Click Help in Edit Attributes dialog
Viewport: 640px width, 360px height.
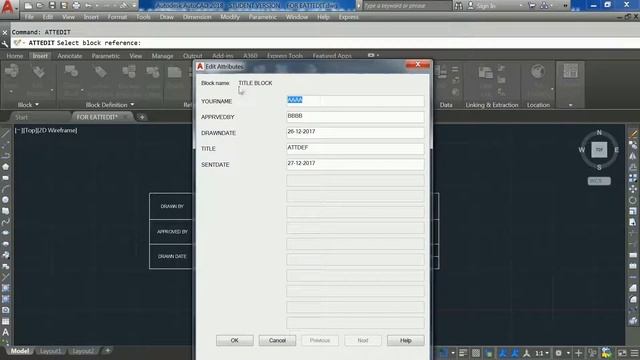[405, 340]
